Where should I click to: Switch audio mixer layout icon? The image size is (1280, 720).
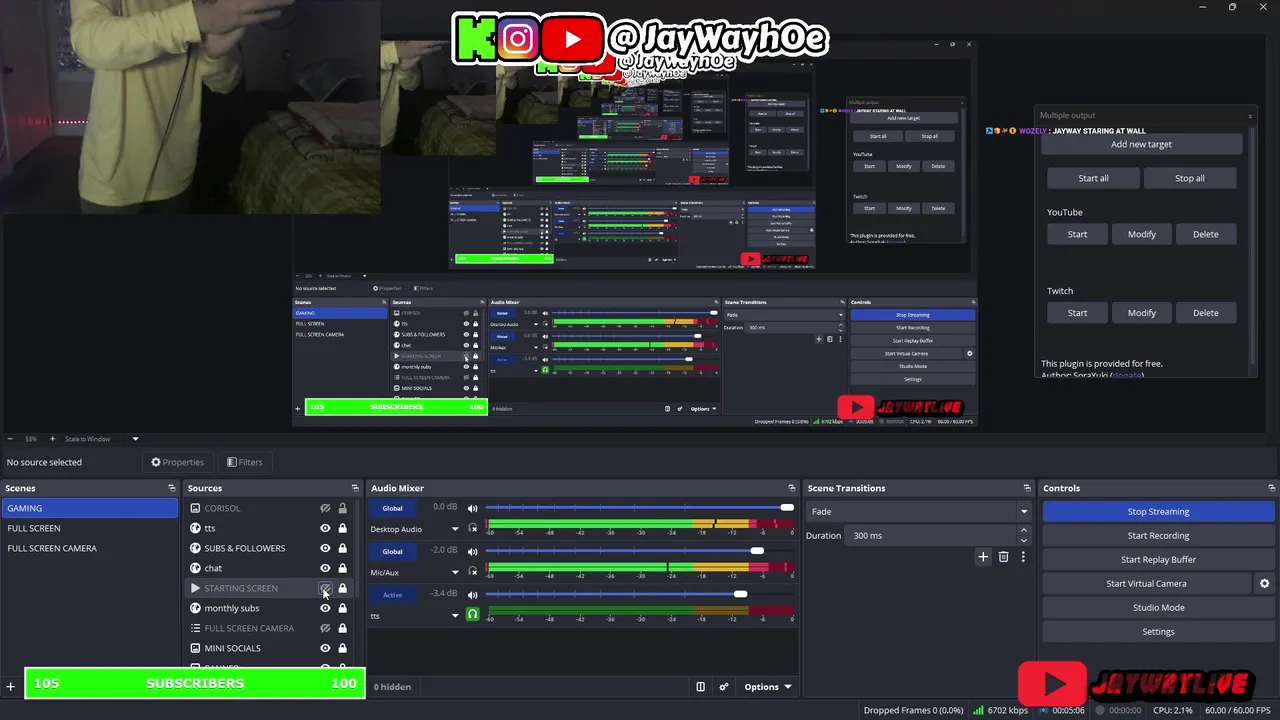pos(700,687)
